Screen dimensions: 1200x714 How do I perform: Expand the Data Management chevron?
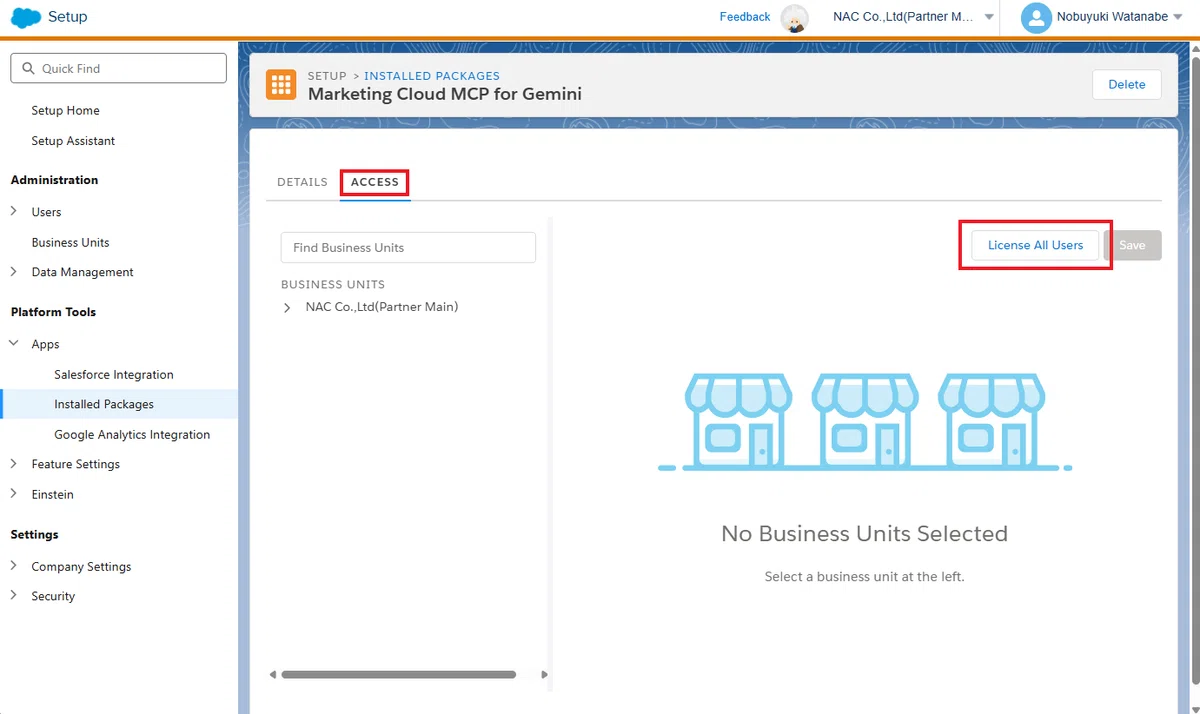tap(14, 272)
